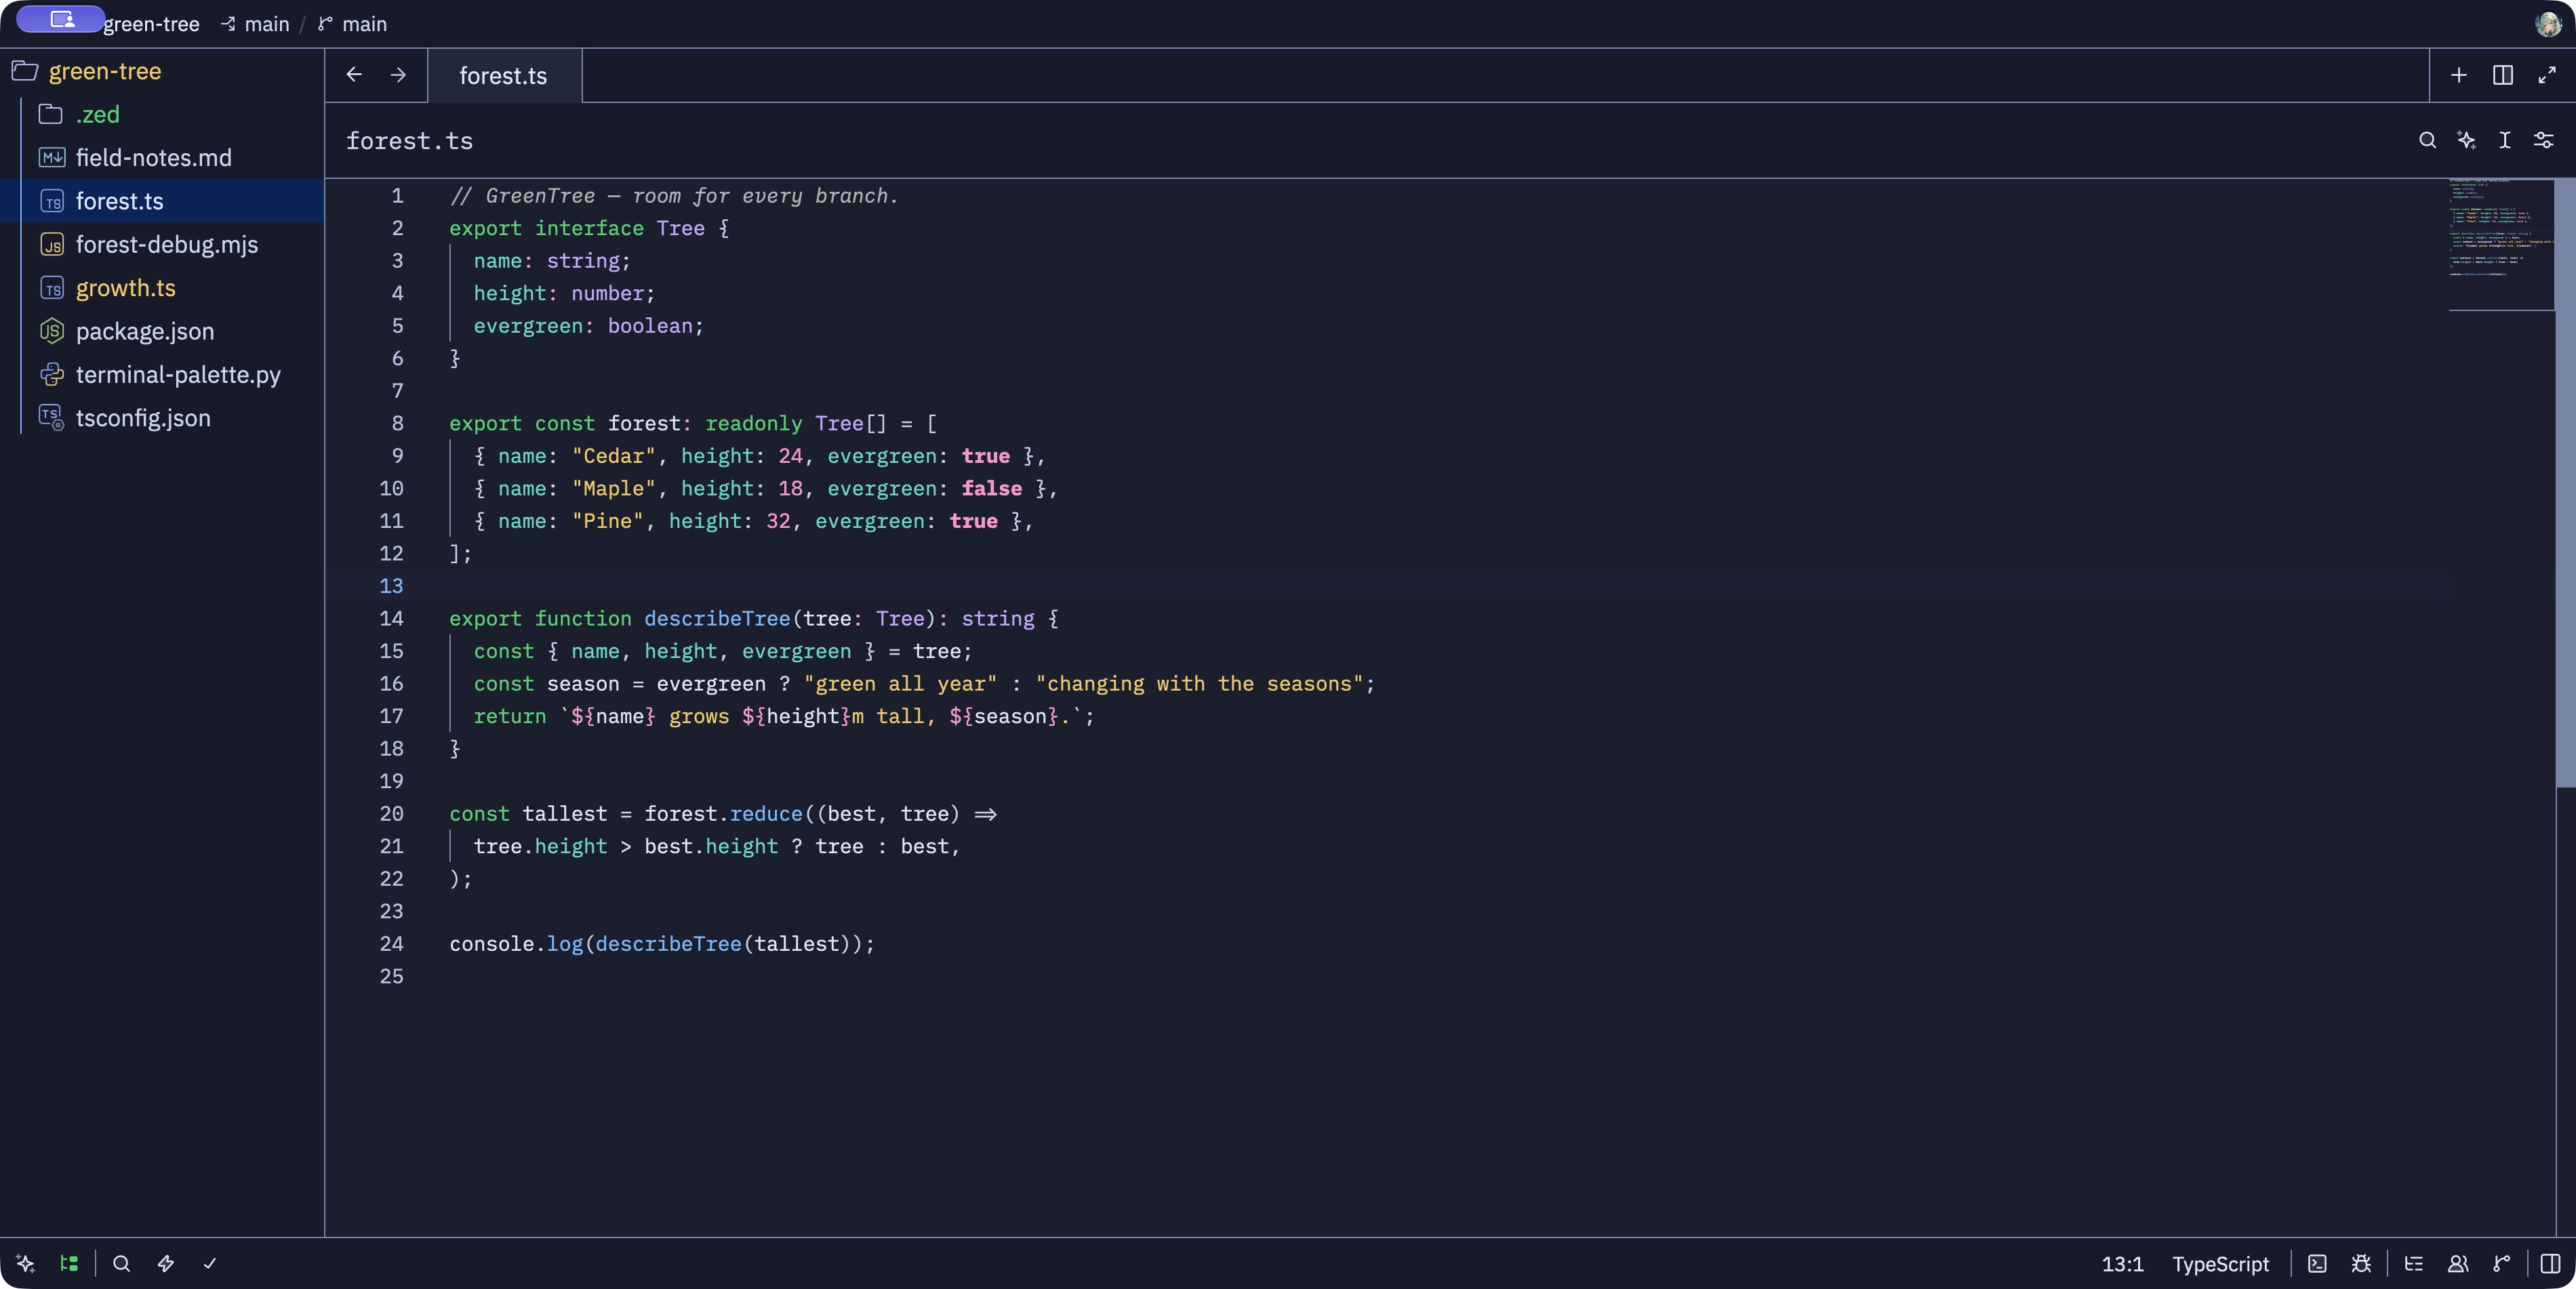Toggle the terminal panel

[x=2317, y=1263]
